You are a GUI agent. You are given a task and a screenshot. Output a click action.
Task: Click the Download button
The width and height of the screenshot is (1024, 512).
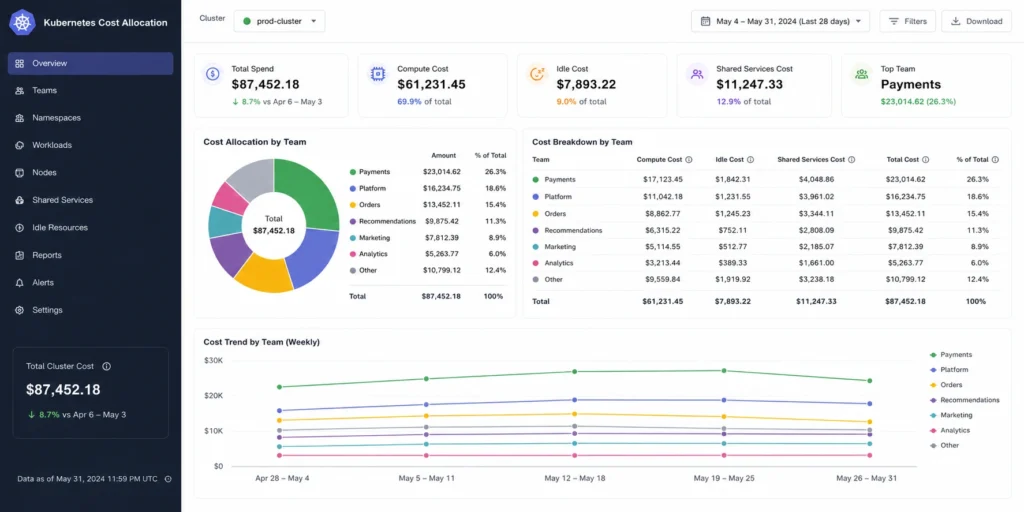pos(976,21)
